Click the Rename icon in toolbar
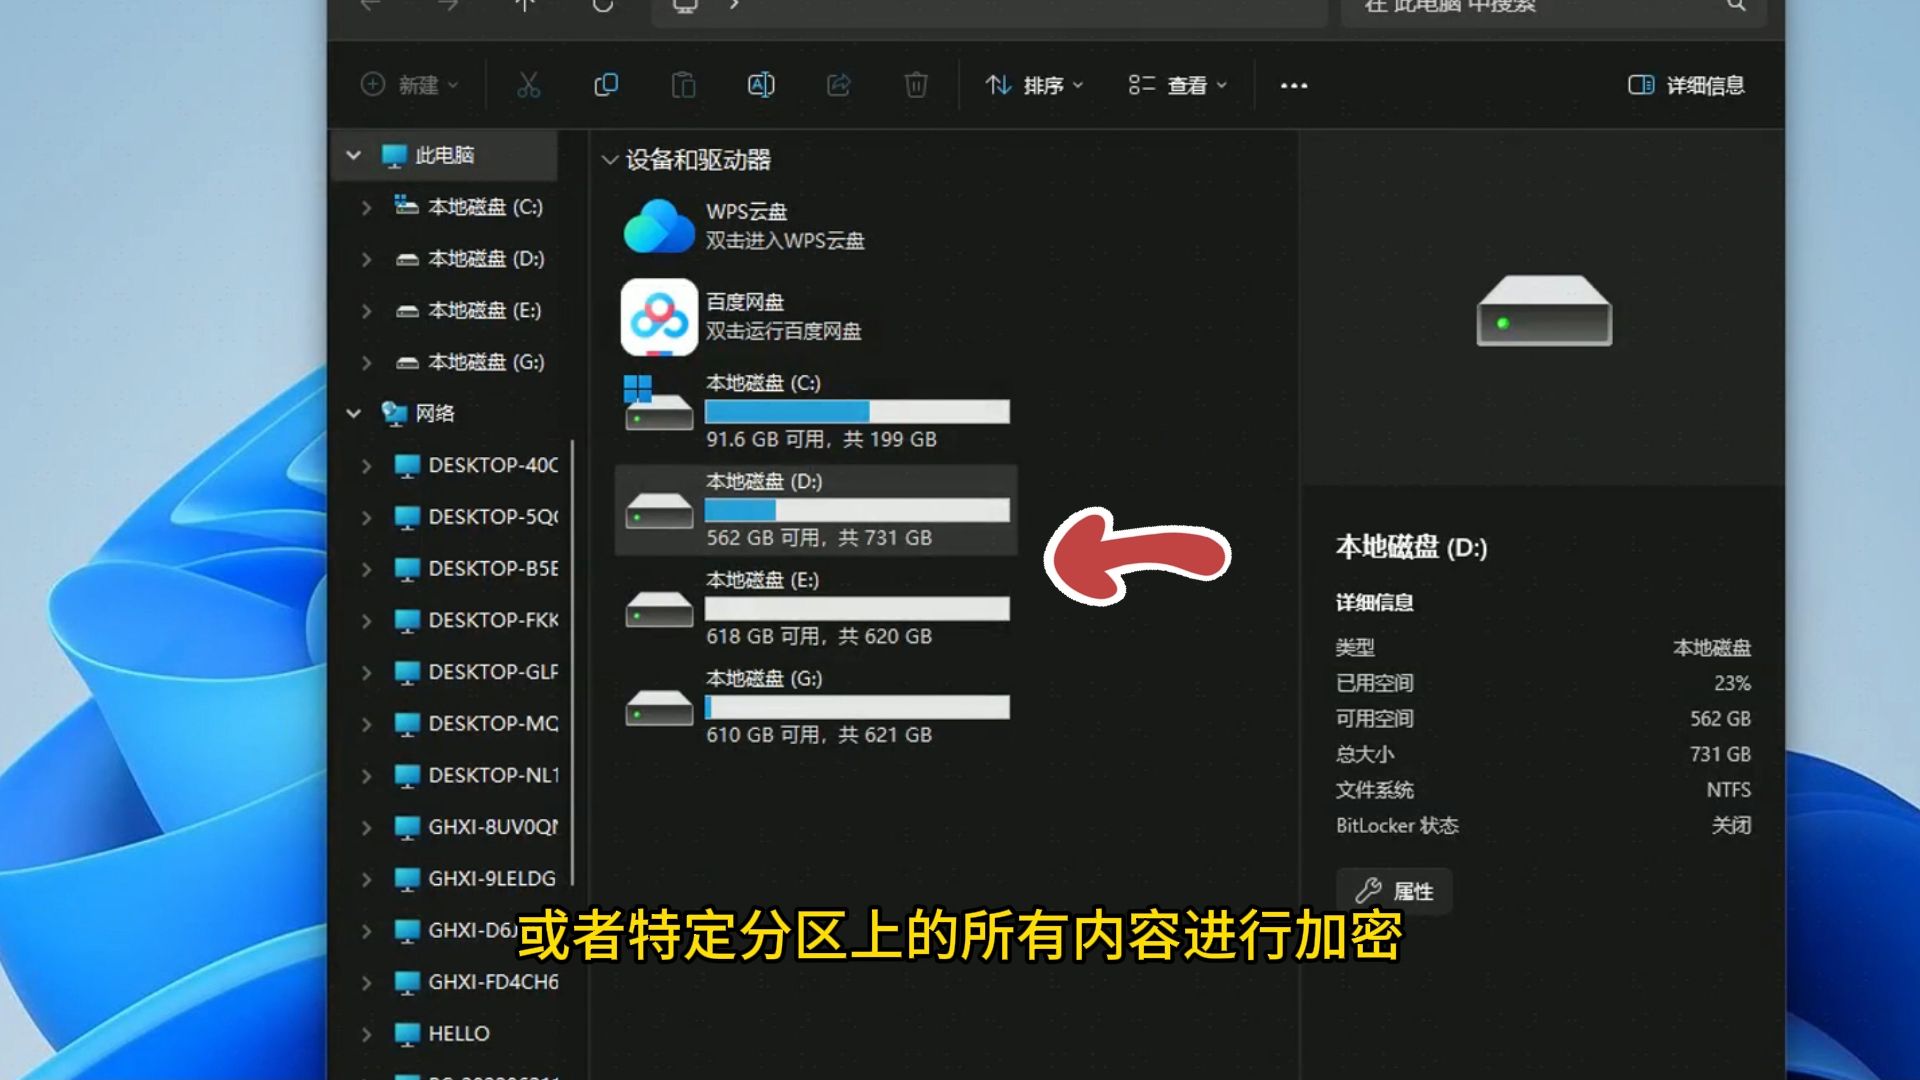This screenshot has height=1080, width=1920. (x=761, y=85)
